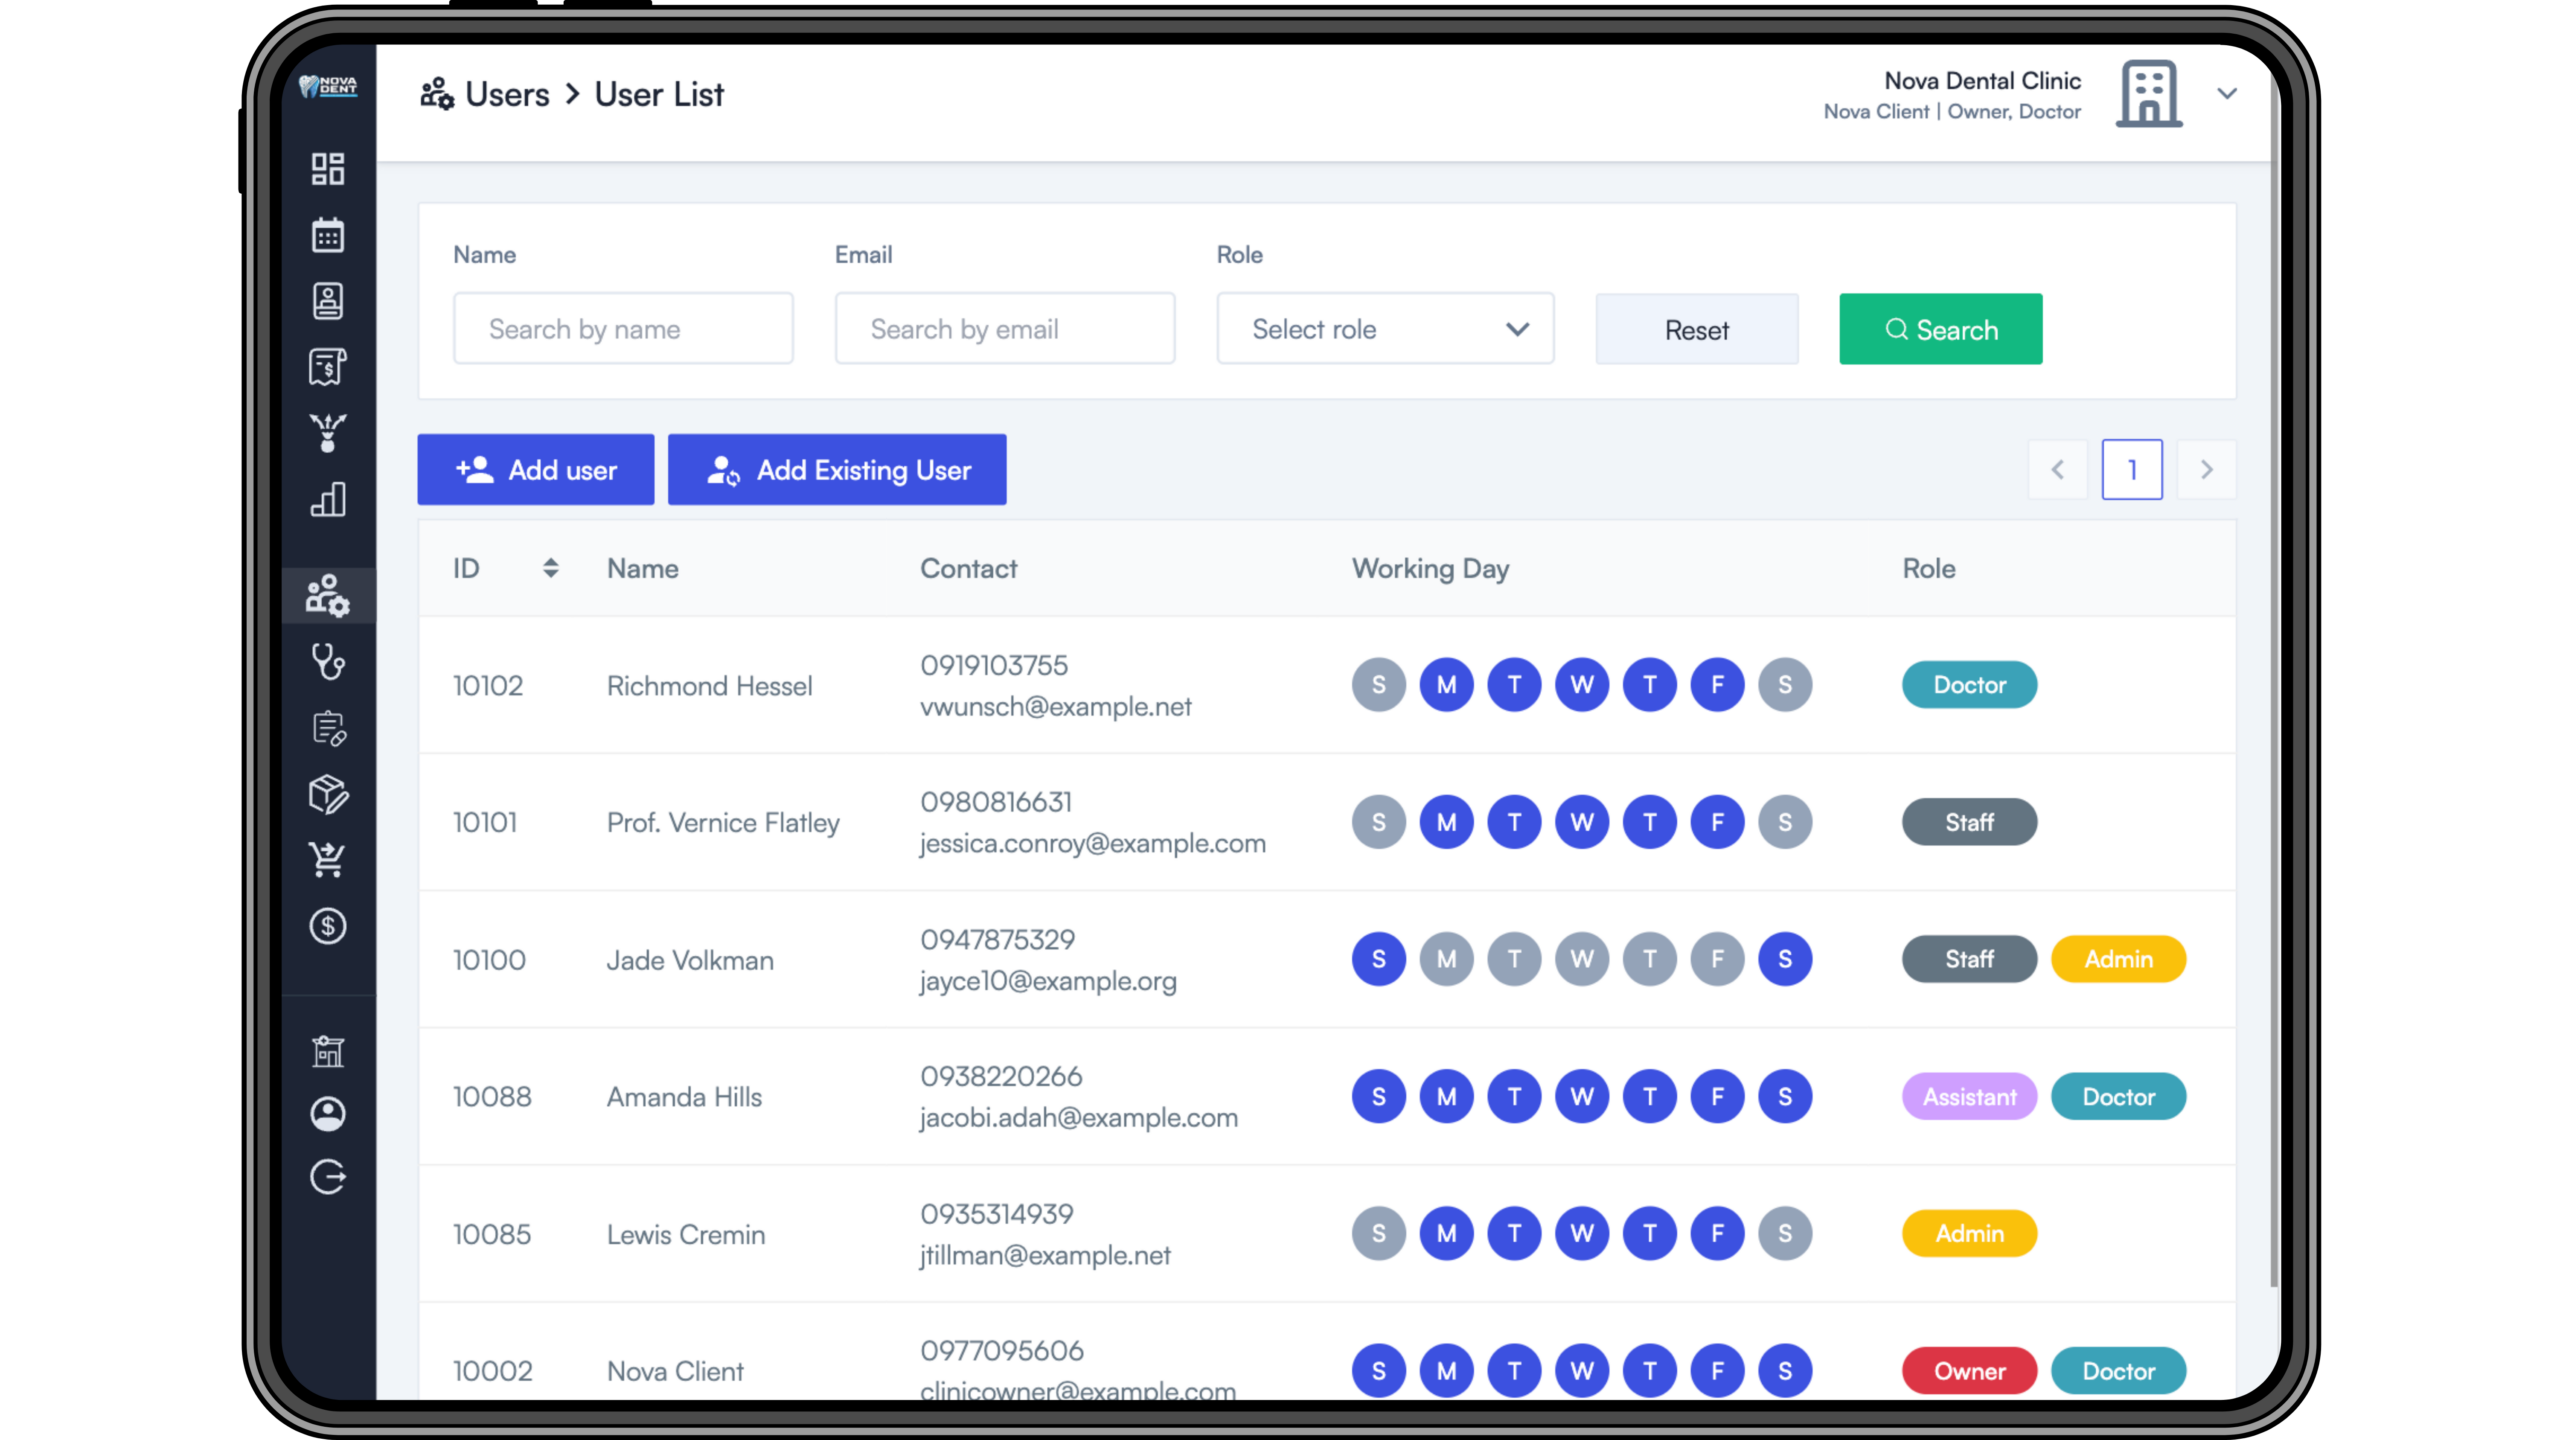Click the dollar coin sidebar icon
This screenshot has height=1440, width=2560.
[327, 926]
